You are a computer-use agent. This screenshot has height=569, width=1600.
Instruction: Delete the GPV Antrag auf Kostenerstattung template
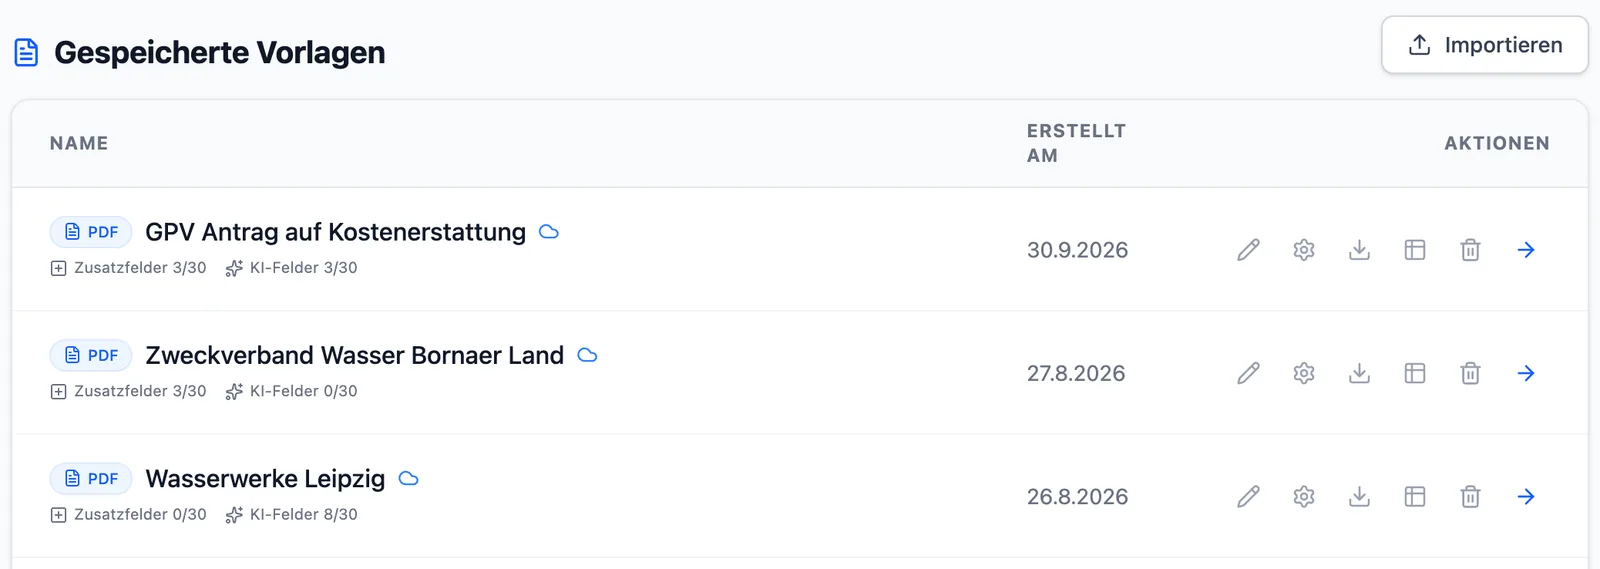[x=1470, y=250]
